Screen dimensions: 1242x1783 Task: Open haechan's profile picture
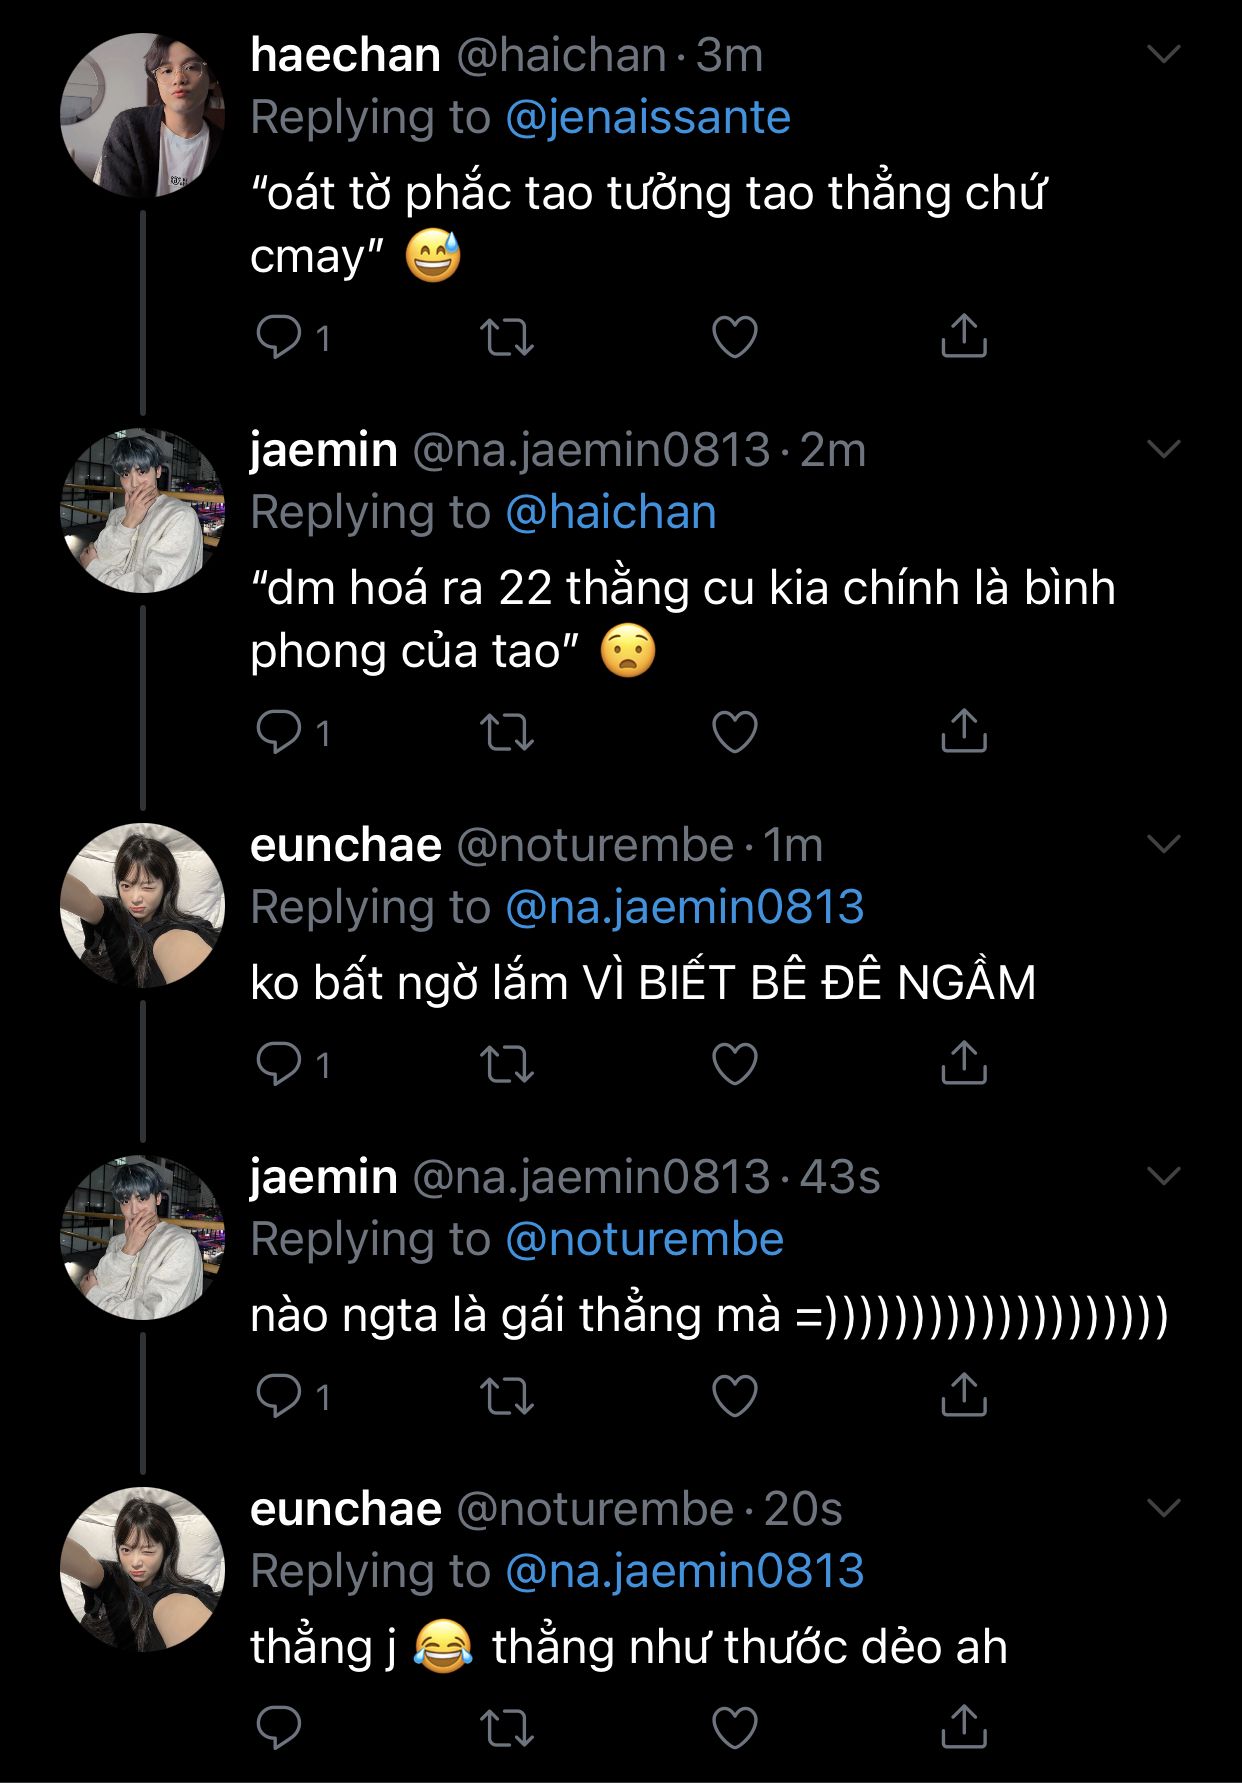pyautogui.click(x=142, y=115)
